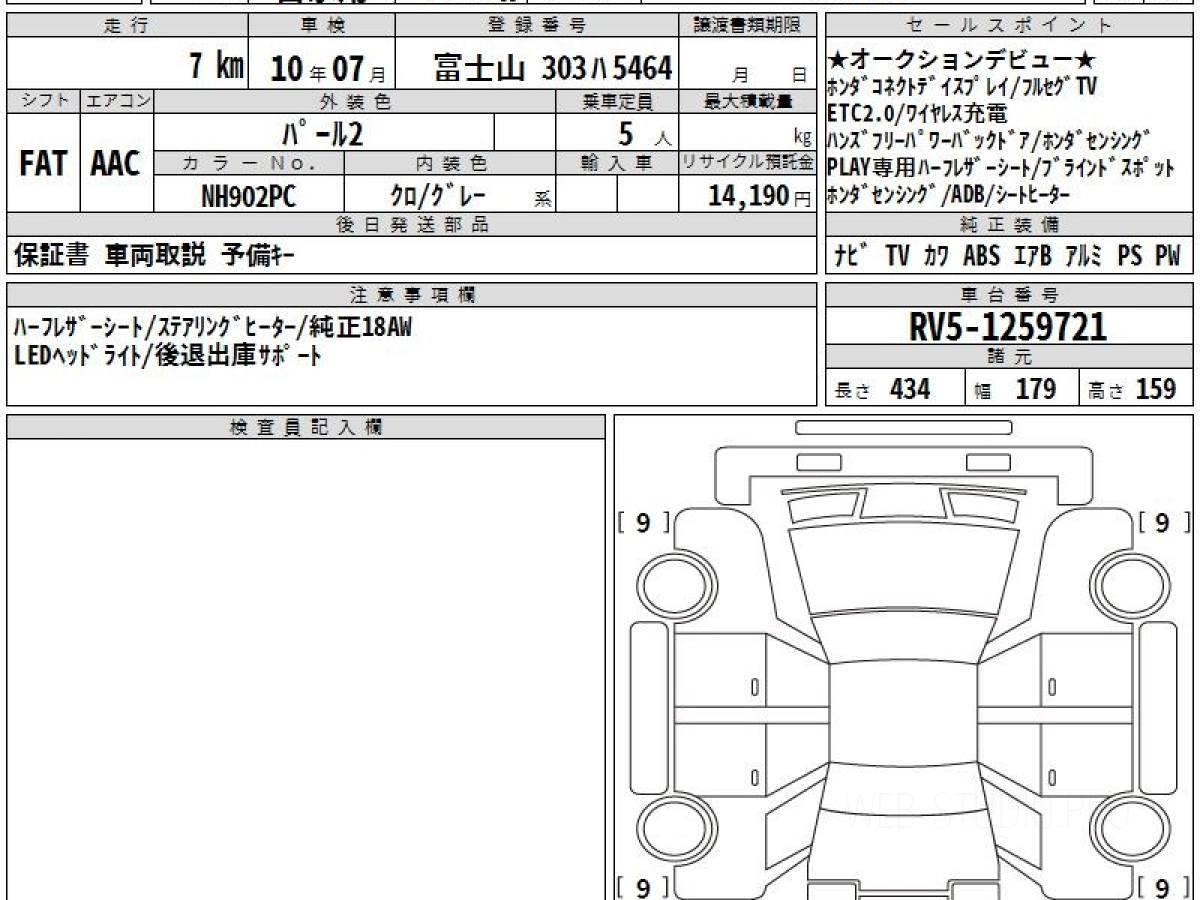Click the ホンダコネクトディスプレイ/フルセグTV line
Screen dimensions: 1200x900
962,87
